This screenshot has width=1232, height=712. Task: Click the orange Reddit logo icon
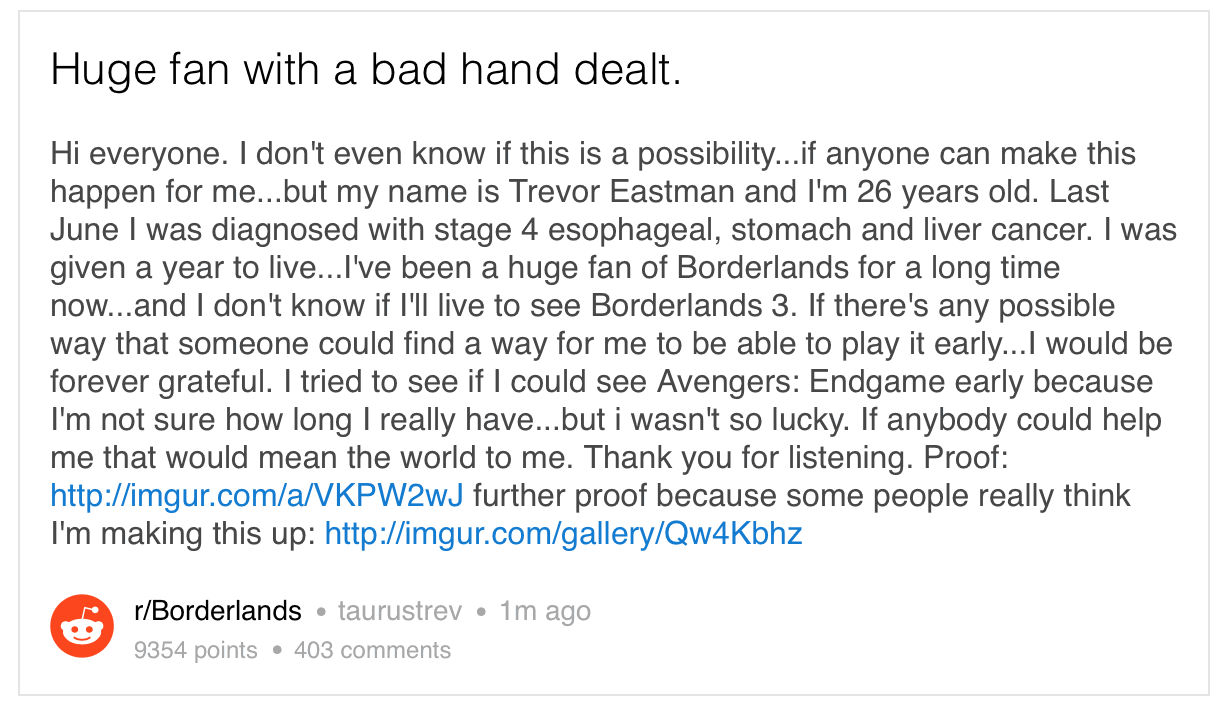(x=82, y=625)
